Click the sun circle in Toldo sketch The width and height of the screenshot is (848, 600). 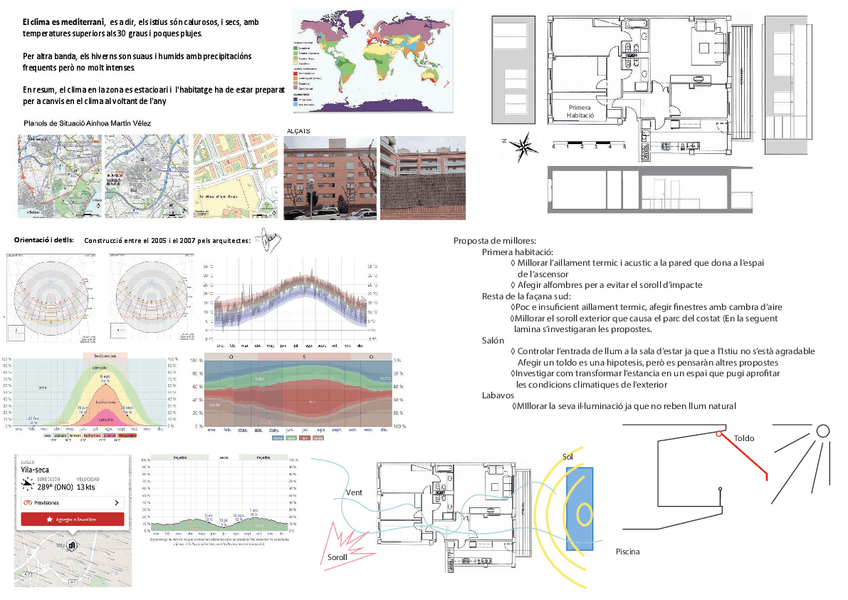coord(823,431)
